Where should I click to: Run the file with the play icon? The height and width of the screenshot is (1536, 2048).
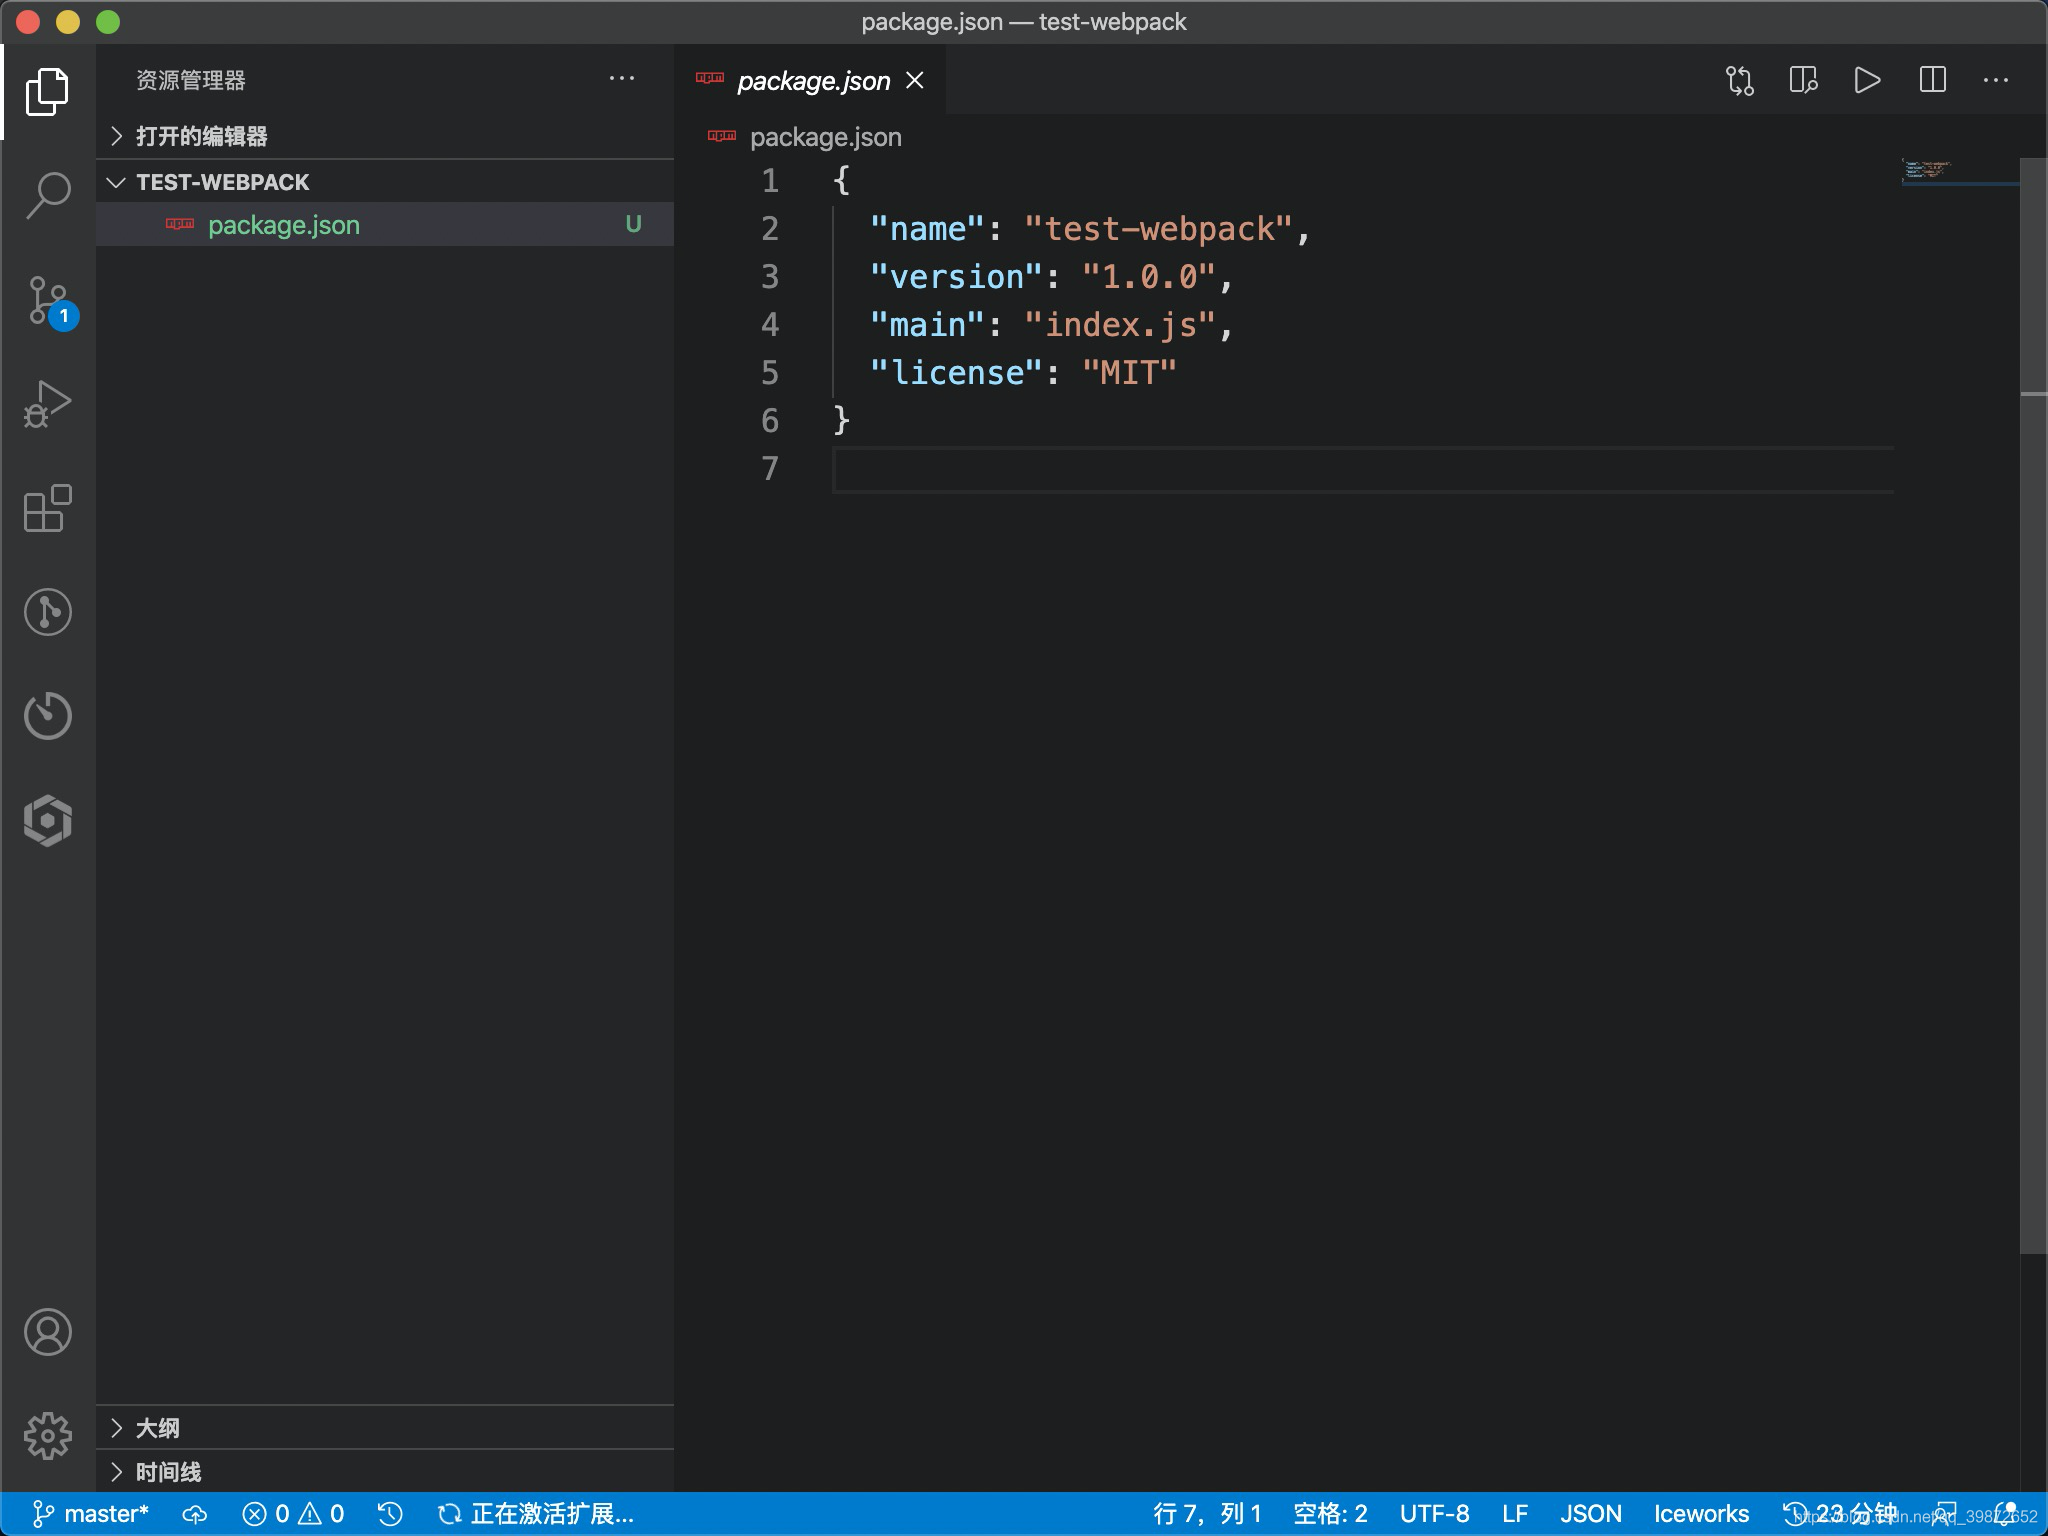tap(1867, 80)
